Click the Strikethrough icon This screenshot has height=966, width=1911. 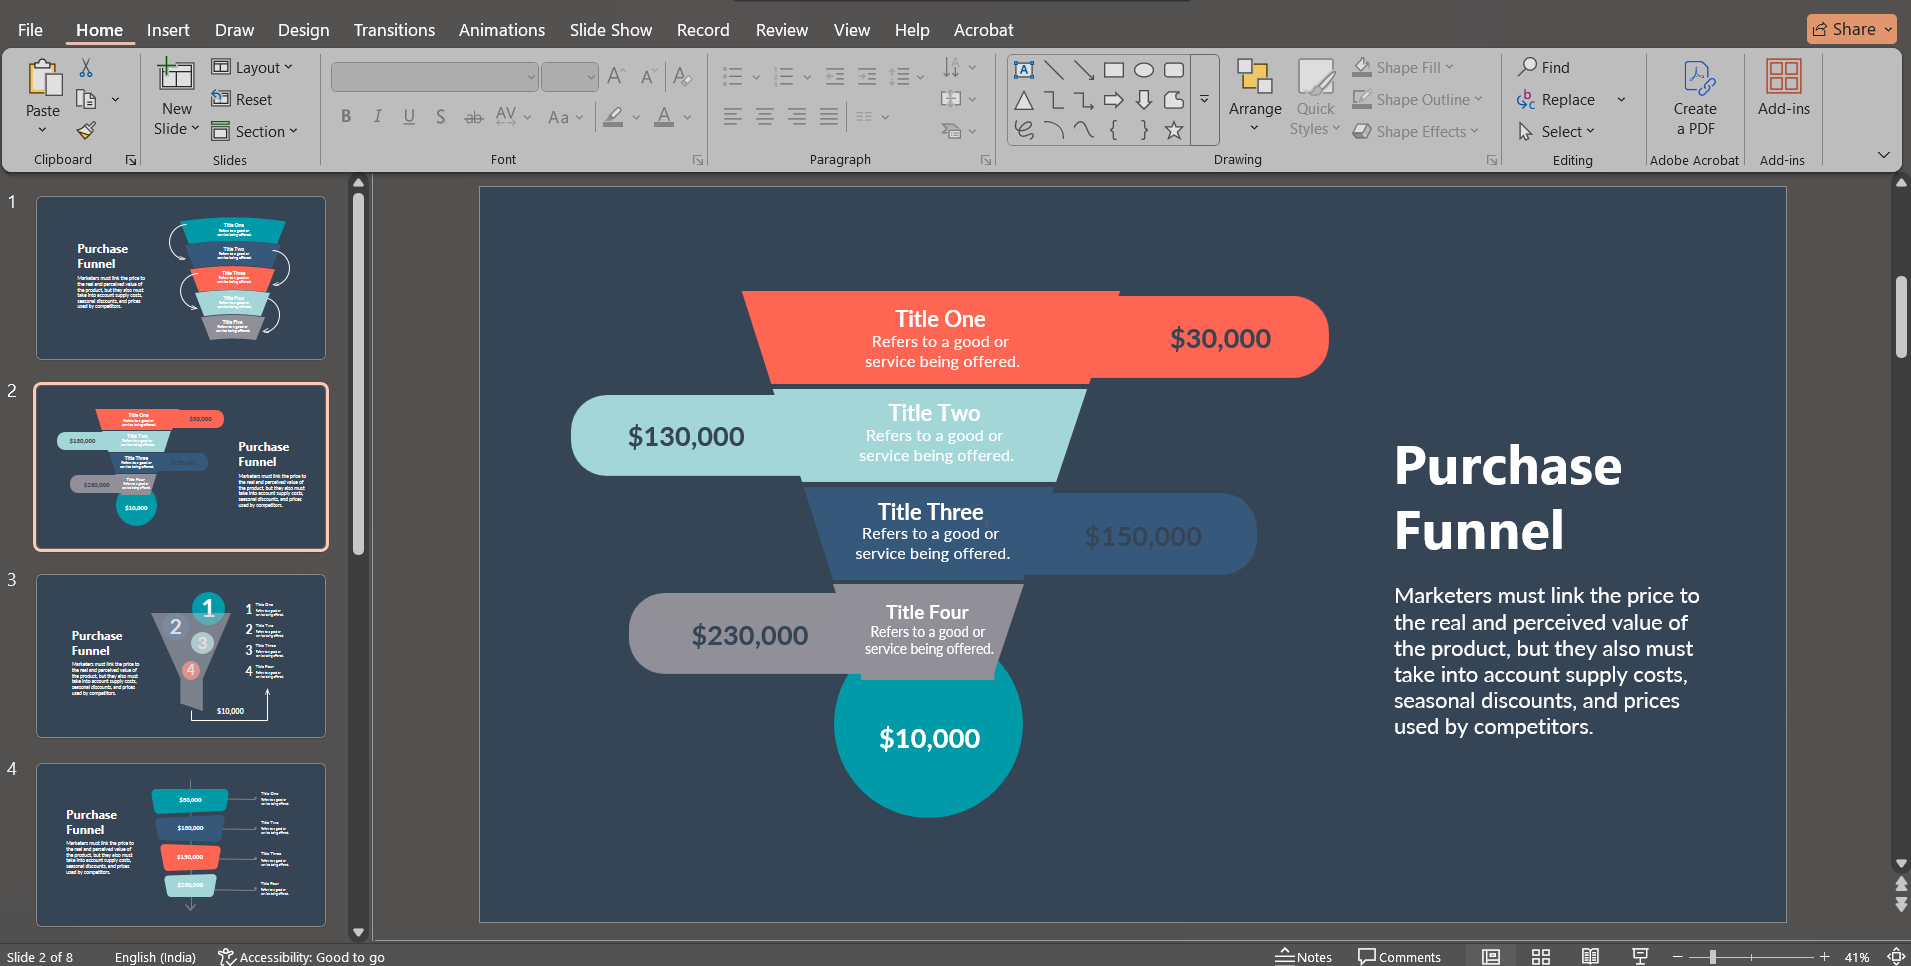(471, 117)
